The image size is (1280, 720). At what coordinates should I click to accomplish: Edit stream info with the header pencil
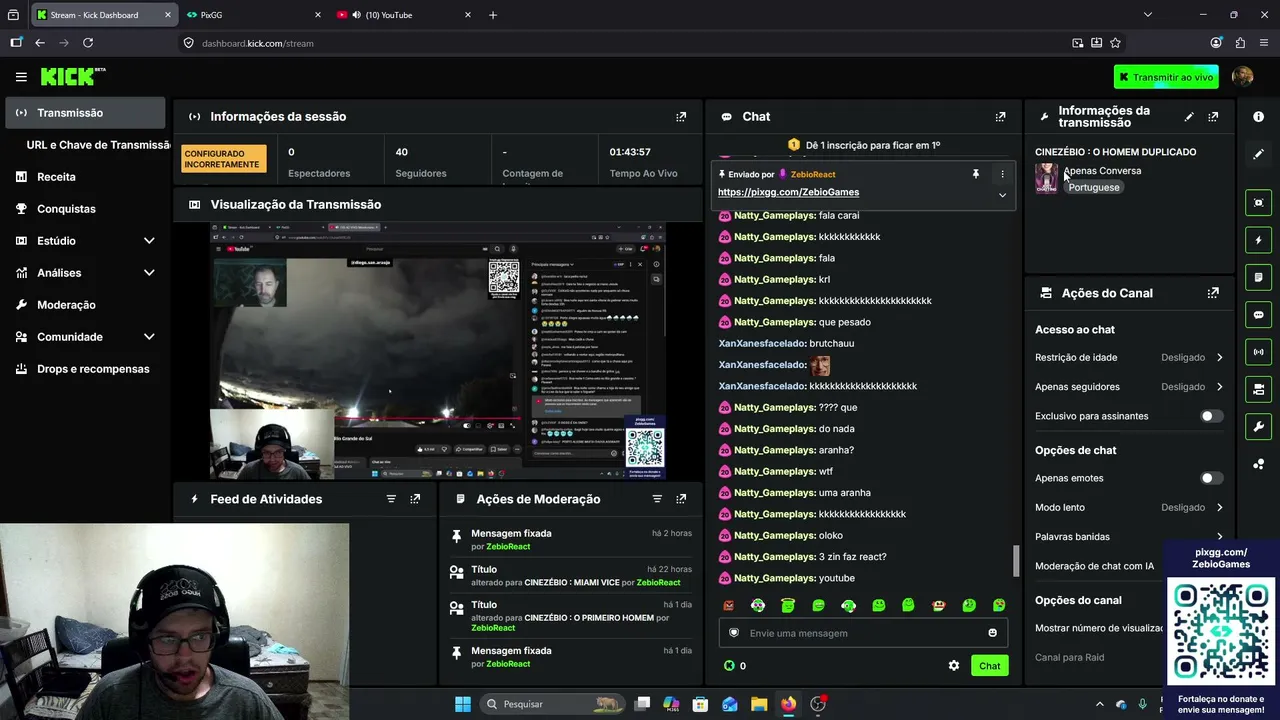coord(1189,117)
